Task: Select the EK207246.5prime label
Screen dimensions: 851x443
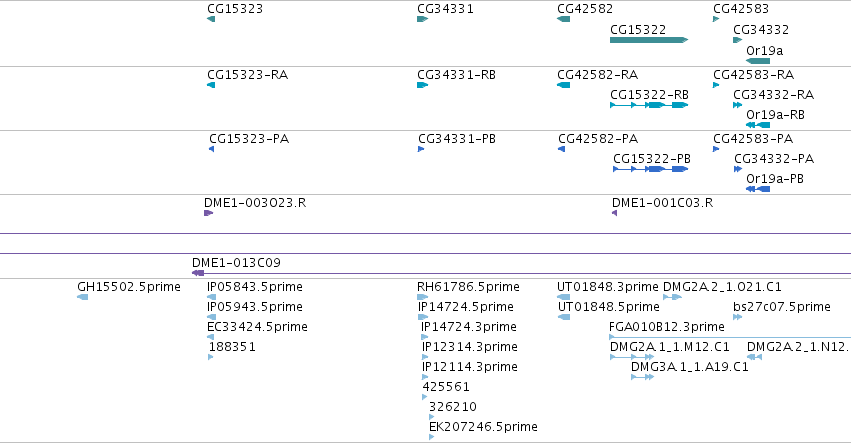Action: point(483,427)
